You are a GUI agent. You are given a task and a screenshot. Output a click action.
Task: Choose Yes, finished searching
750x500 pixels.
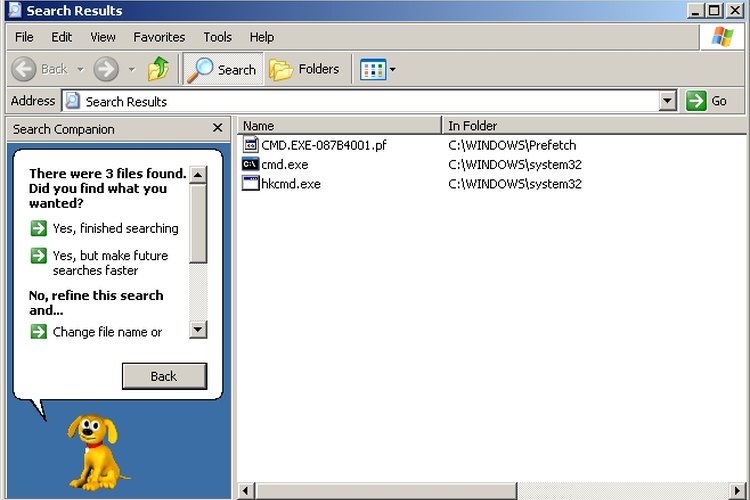click(x=115, y=228)
